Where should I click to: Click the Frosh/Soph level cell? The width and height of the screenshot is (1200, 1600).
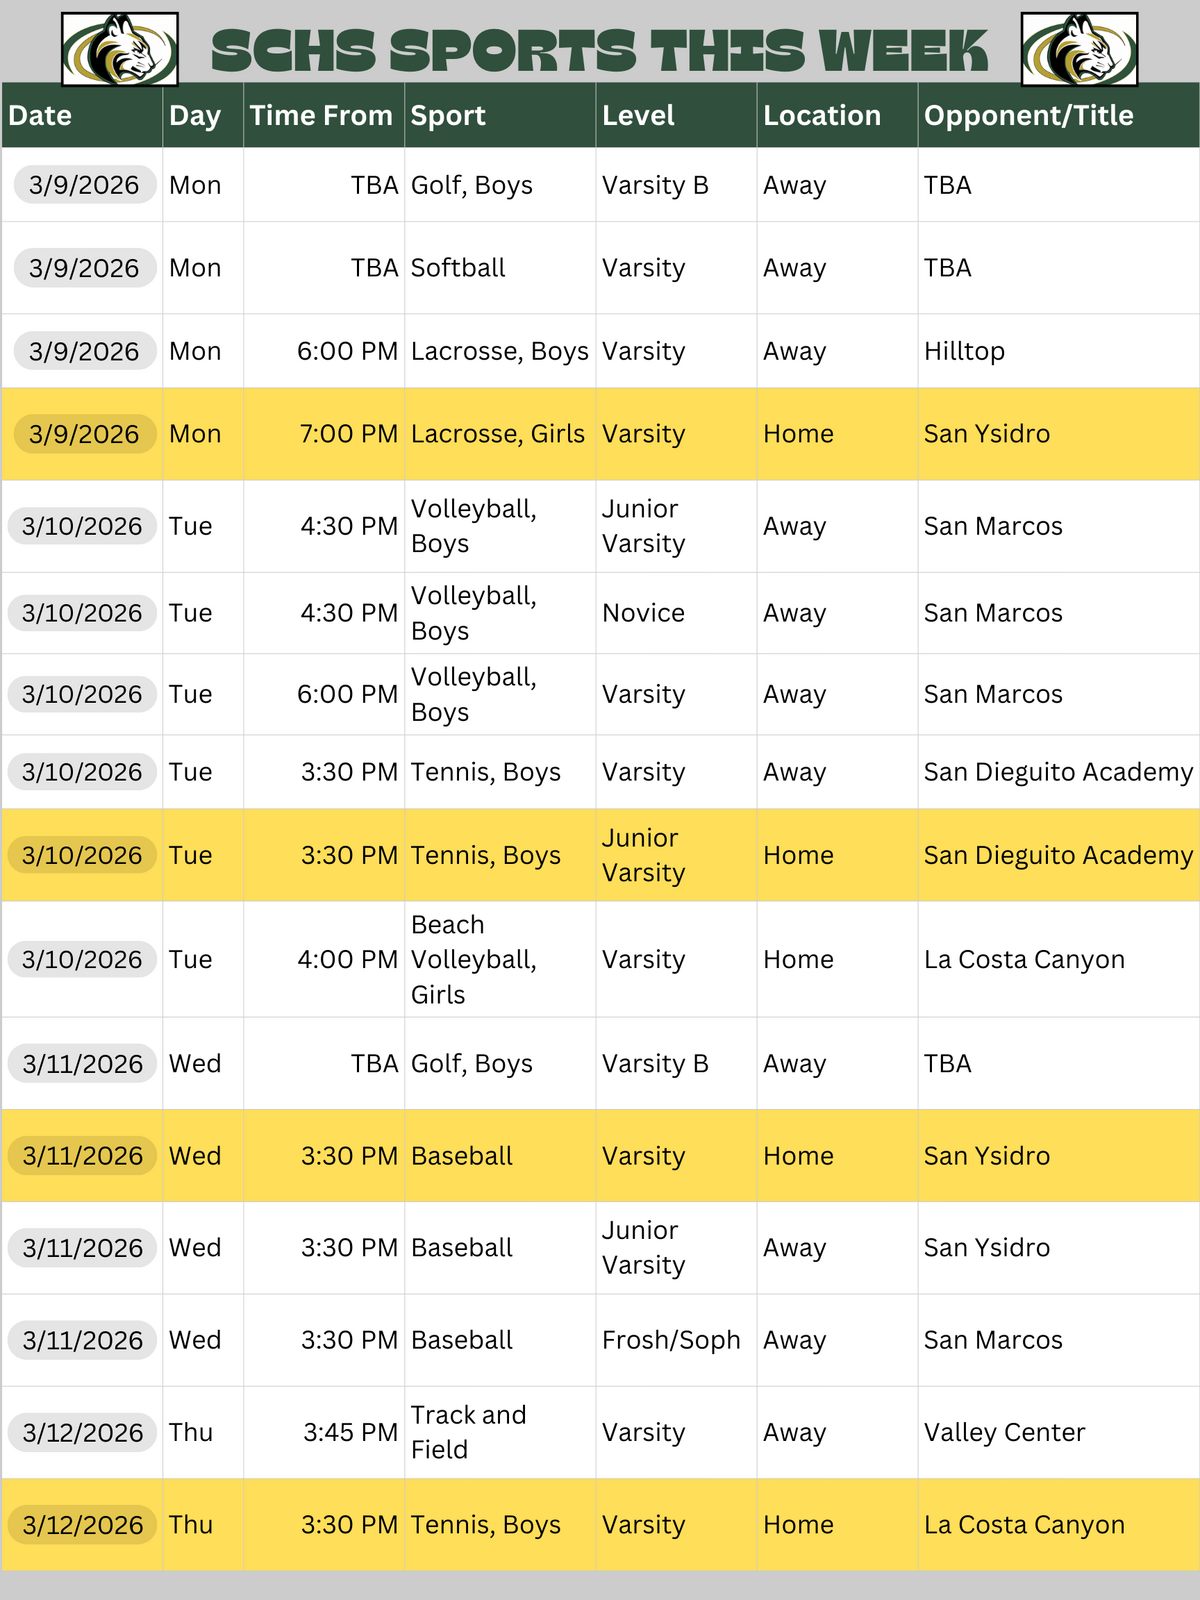tap(671, 1341)
